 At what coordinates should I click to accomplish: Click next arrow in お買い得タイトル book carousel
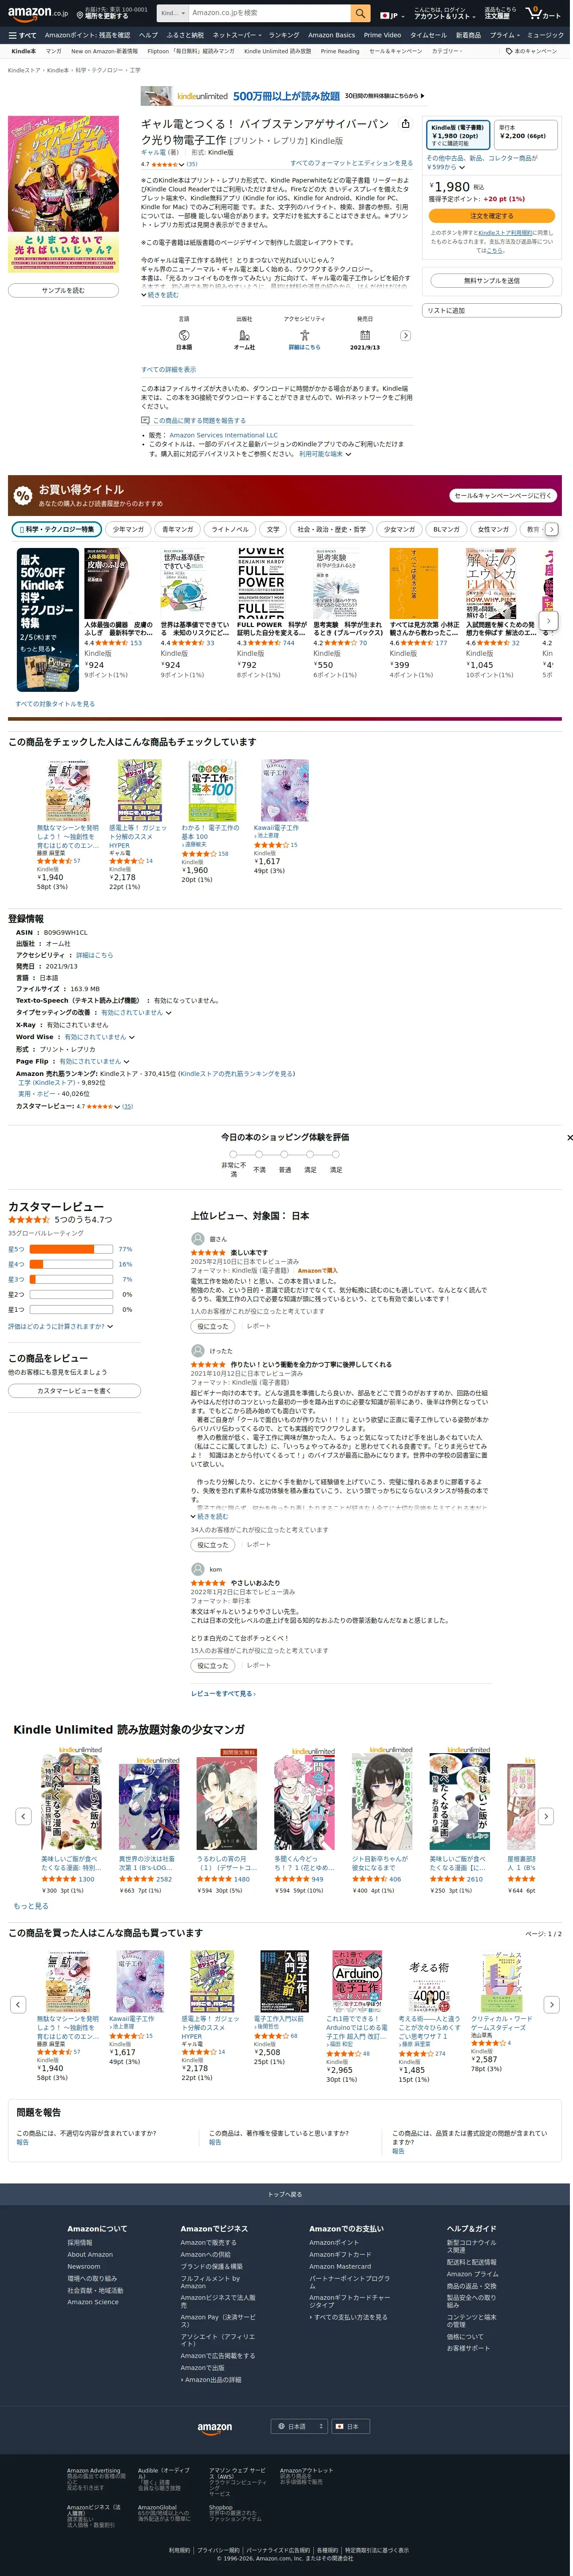click(x=548, y=620)
